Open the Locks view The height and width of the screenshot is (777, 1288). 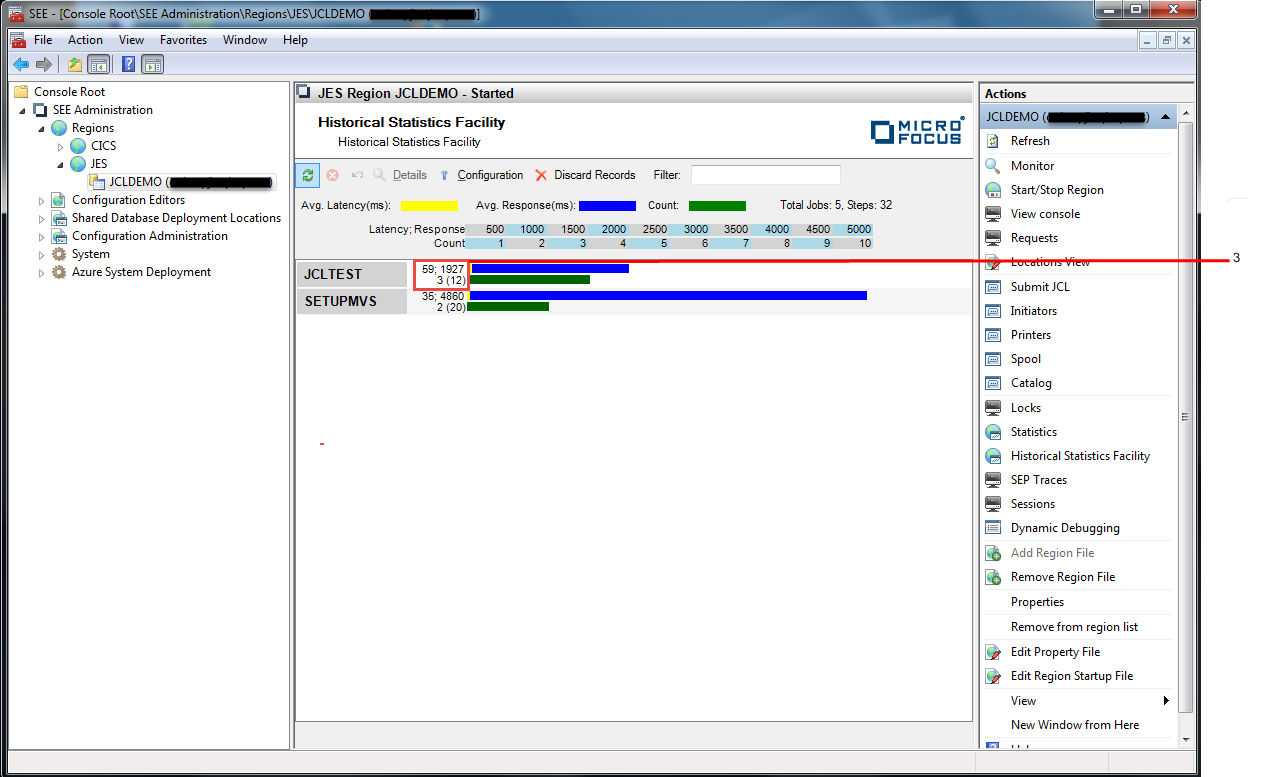tap(1025, 408)
